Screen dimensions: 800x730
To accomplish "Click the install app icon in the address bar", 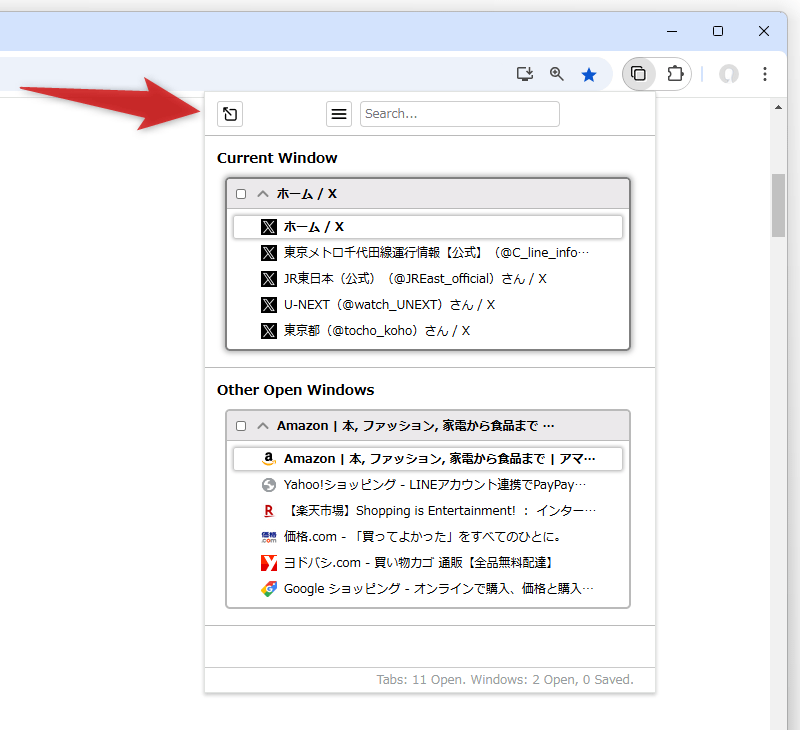I will pyautogui.click(x=524, y=74).
